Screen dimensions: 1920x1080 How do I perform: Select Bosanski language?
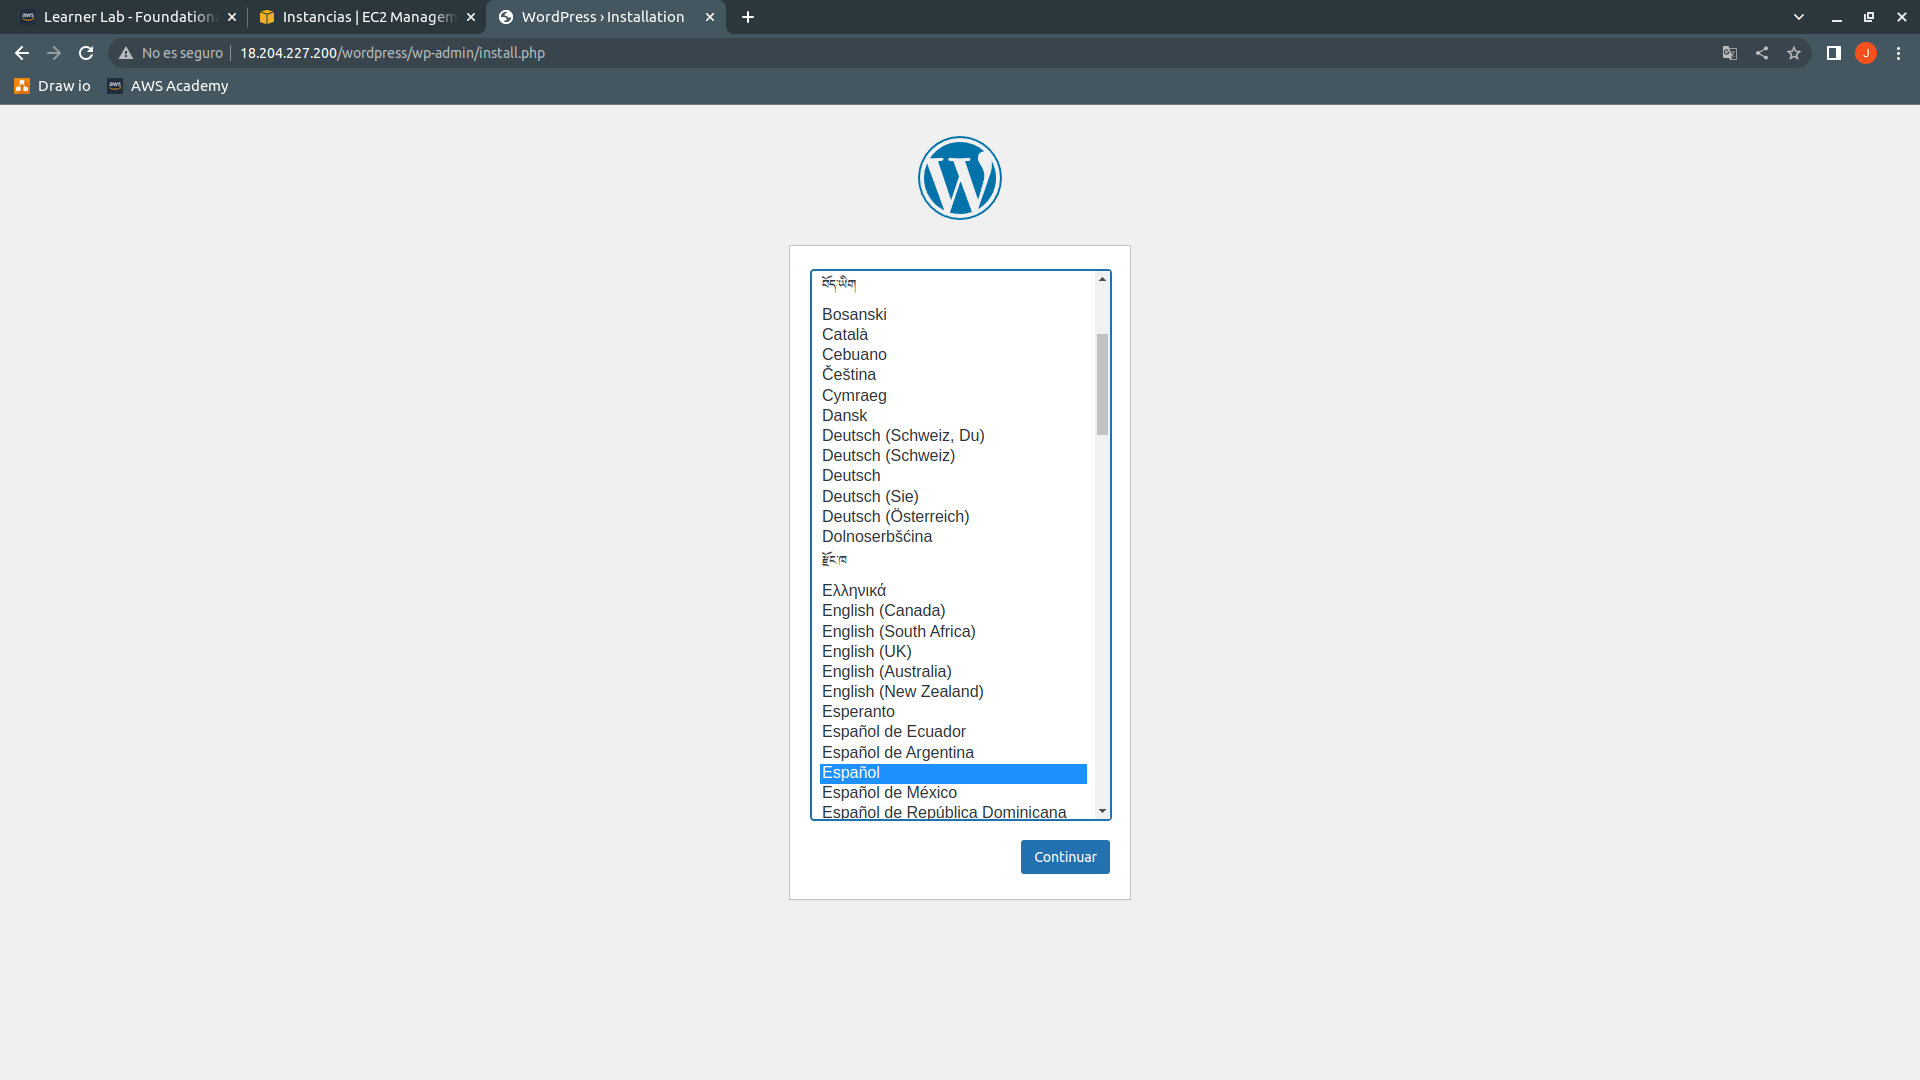(953, 314)
